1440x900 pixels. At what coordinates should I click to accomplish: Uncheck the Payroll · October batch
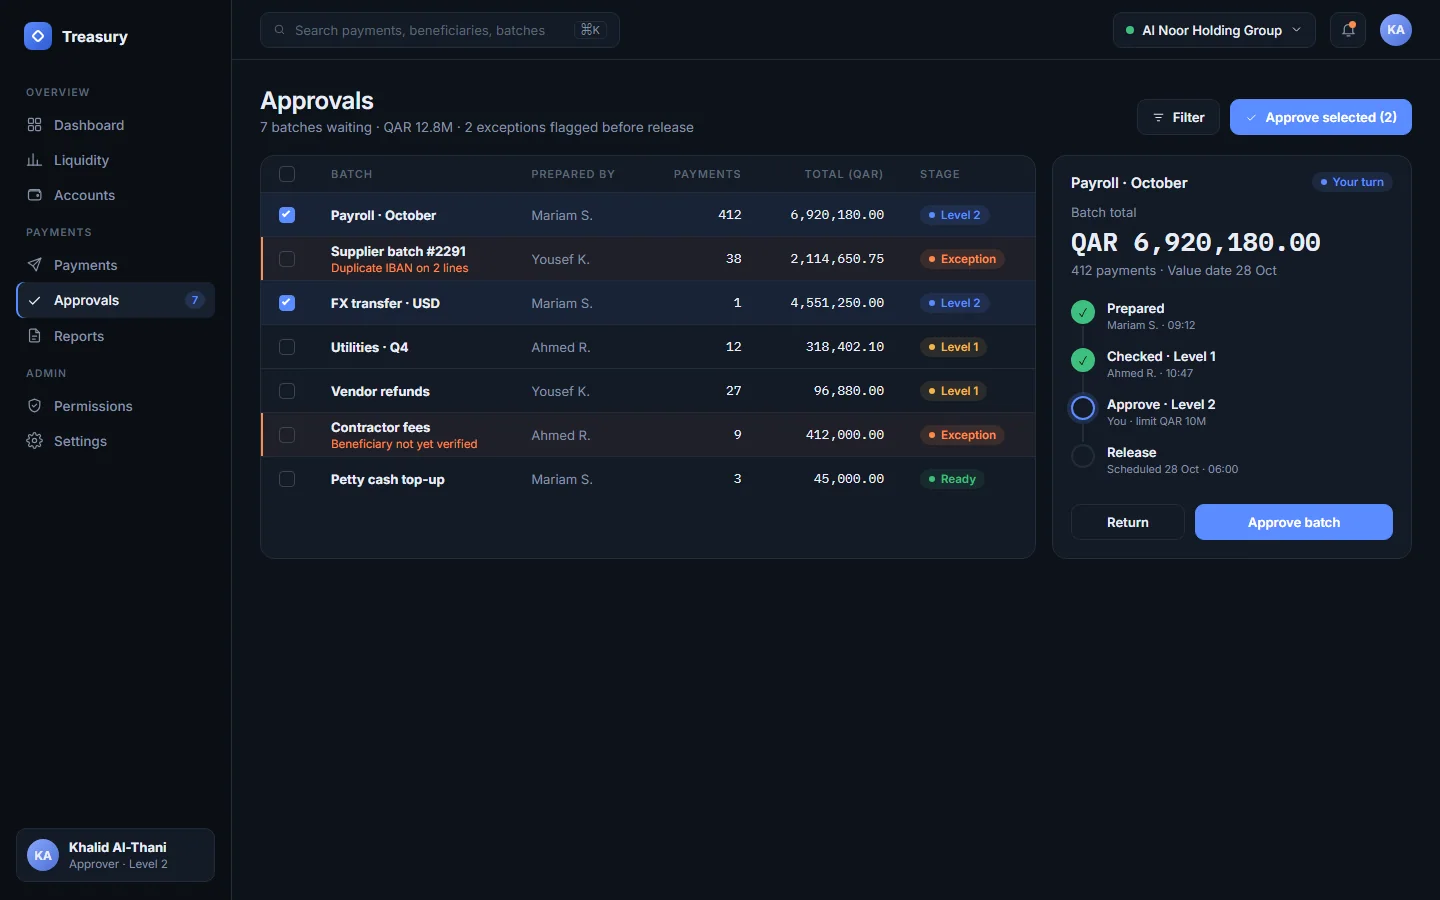tap(287, 215)
